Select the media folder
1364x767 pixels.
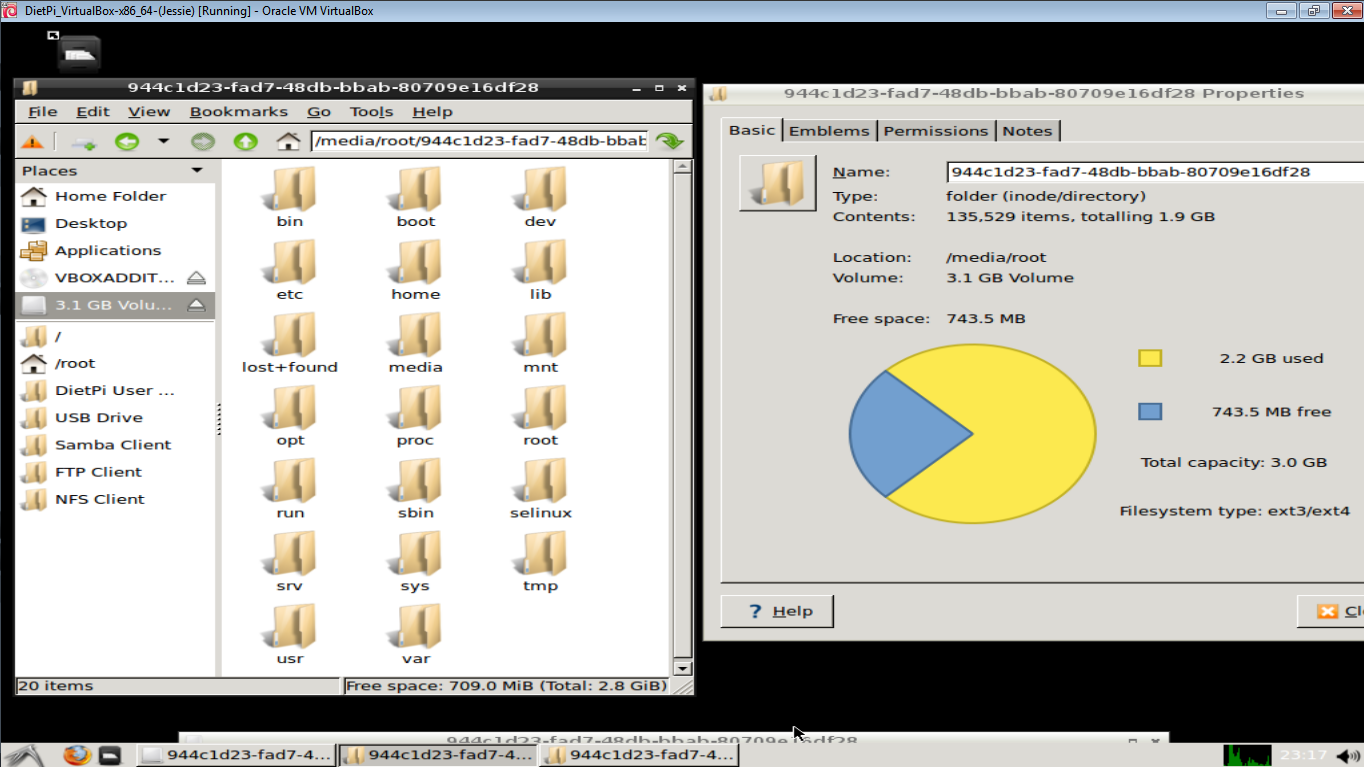pos(415,343)
